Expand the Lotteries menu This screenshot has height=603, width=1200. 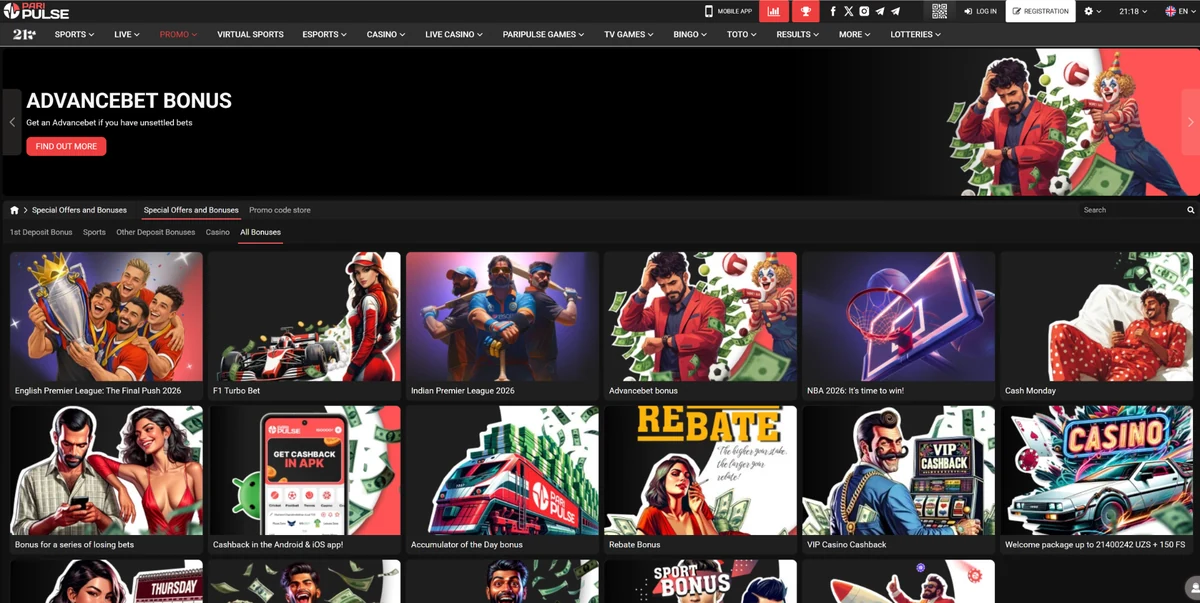pyautogui.click(x=917, y=34)
